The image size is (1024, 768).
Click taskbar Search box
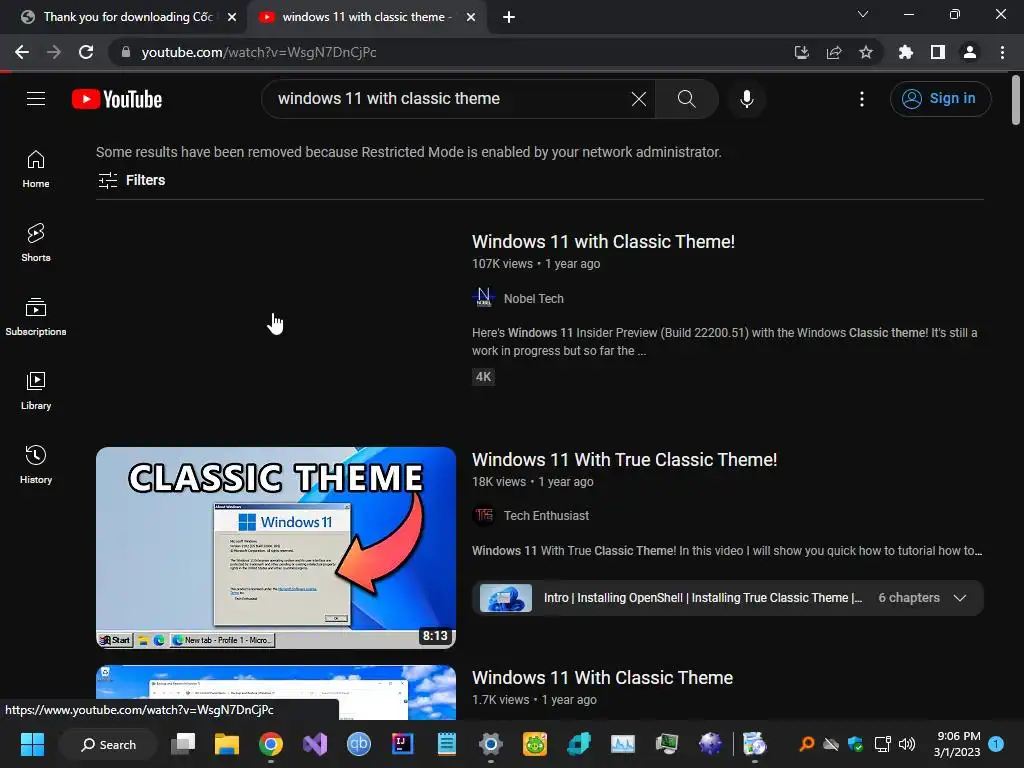point(108,744)
